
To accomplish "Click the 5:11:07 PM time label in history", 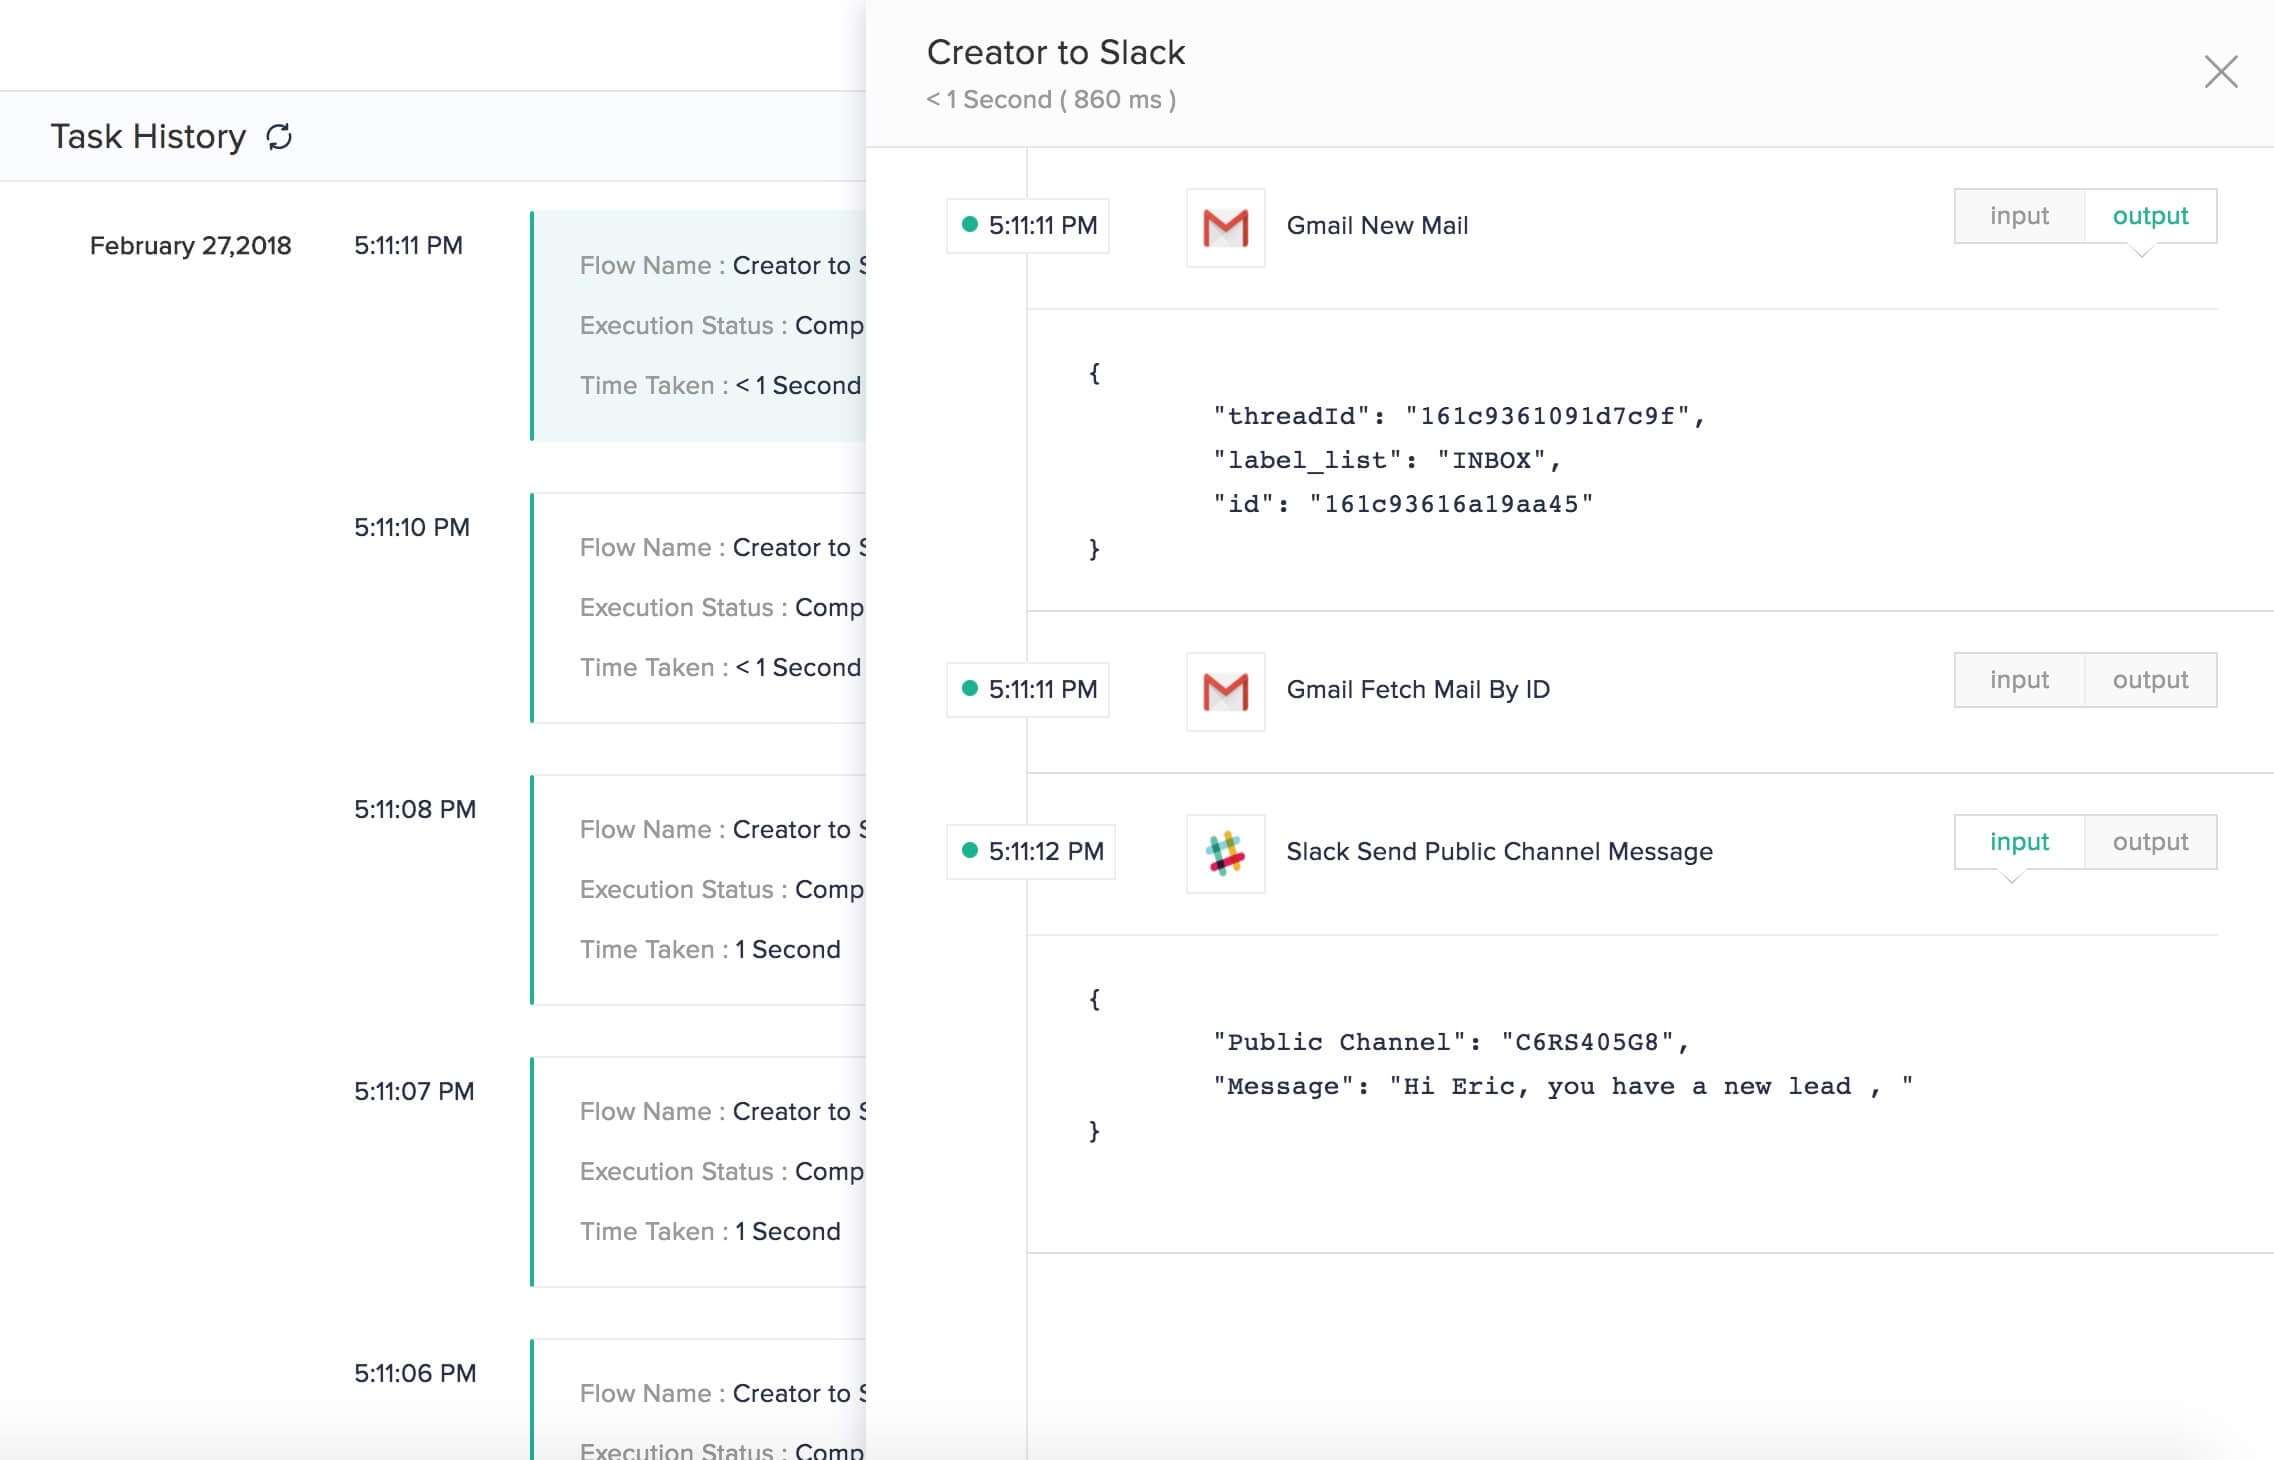I will coord(414,1092).
